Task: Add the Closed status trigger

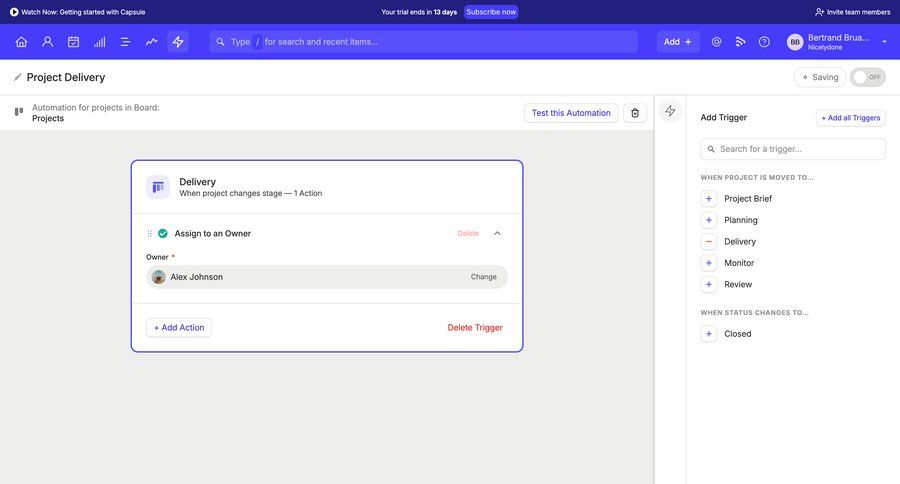Action: (709, 334)
